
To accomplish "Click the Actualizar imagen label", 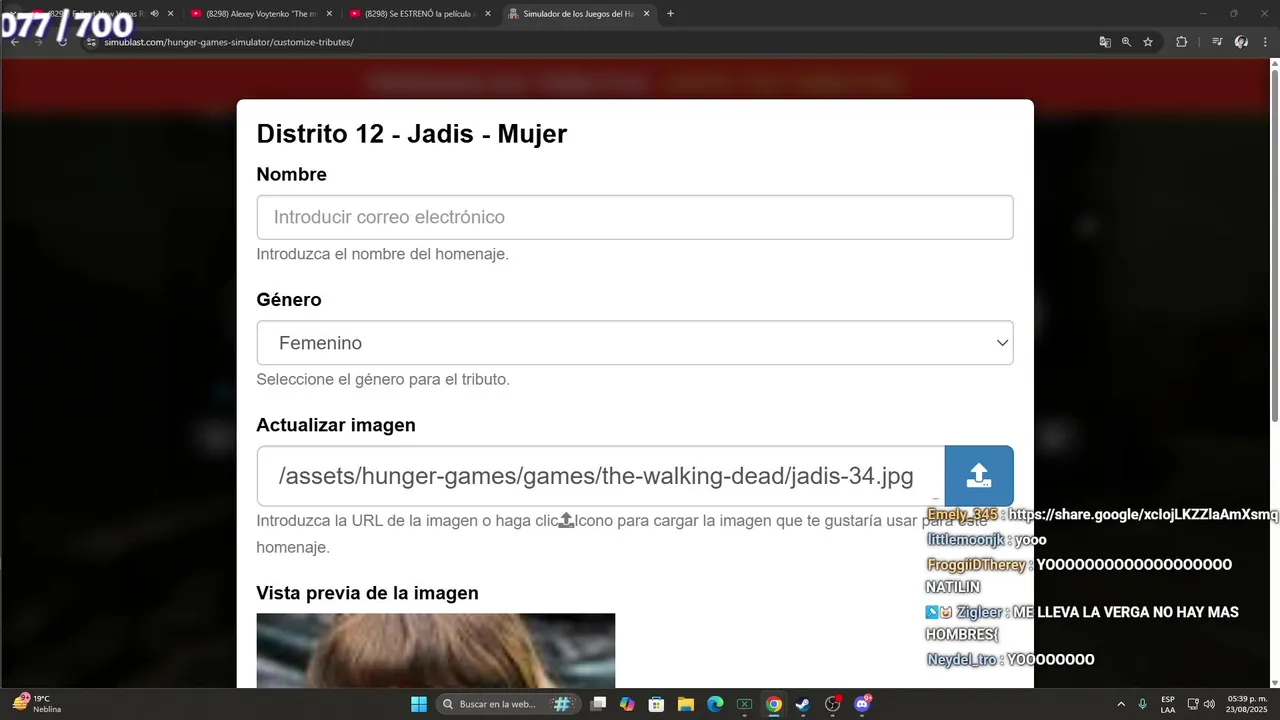I will 336,425.
